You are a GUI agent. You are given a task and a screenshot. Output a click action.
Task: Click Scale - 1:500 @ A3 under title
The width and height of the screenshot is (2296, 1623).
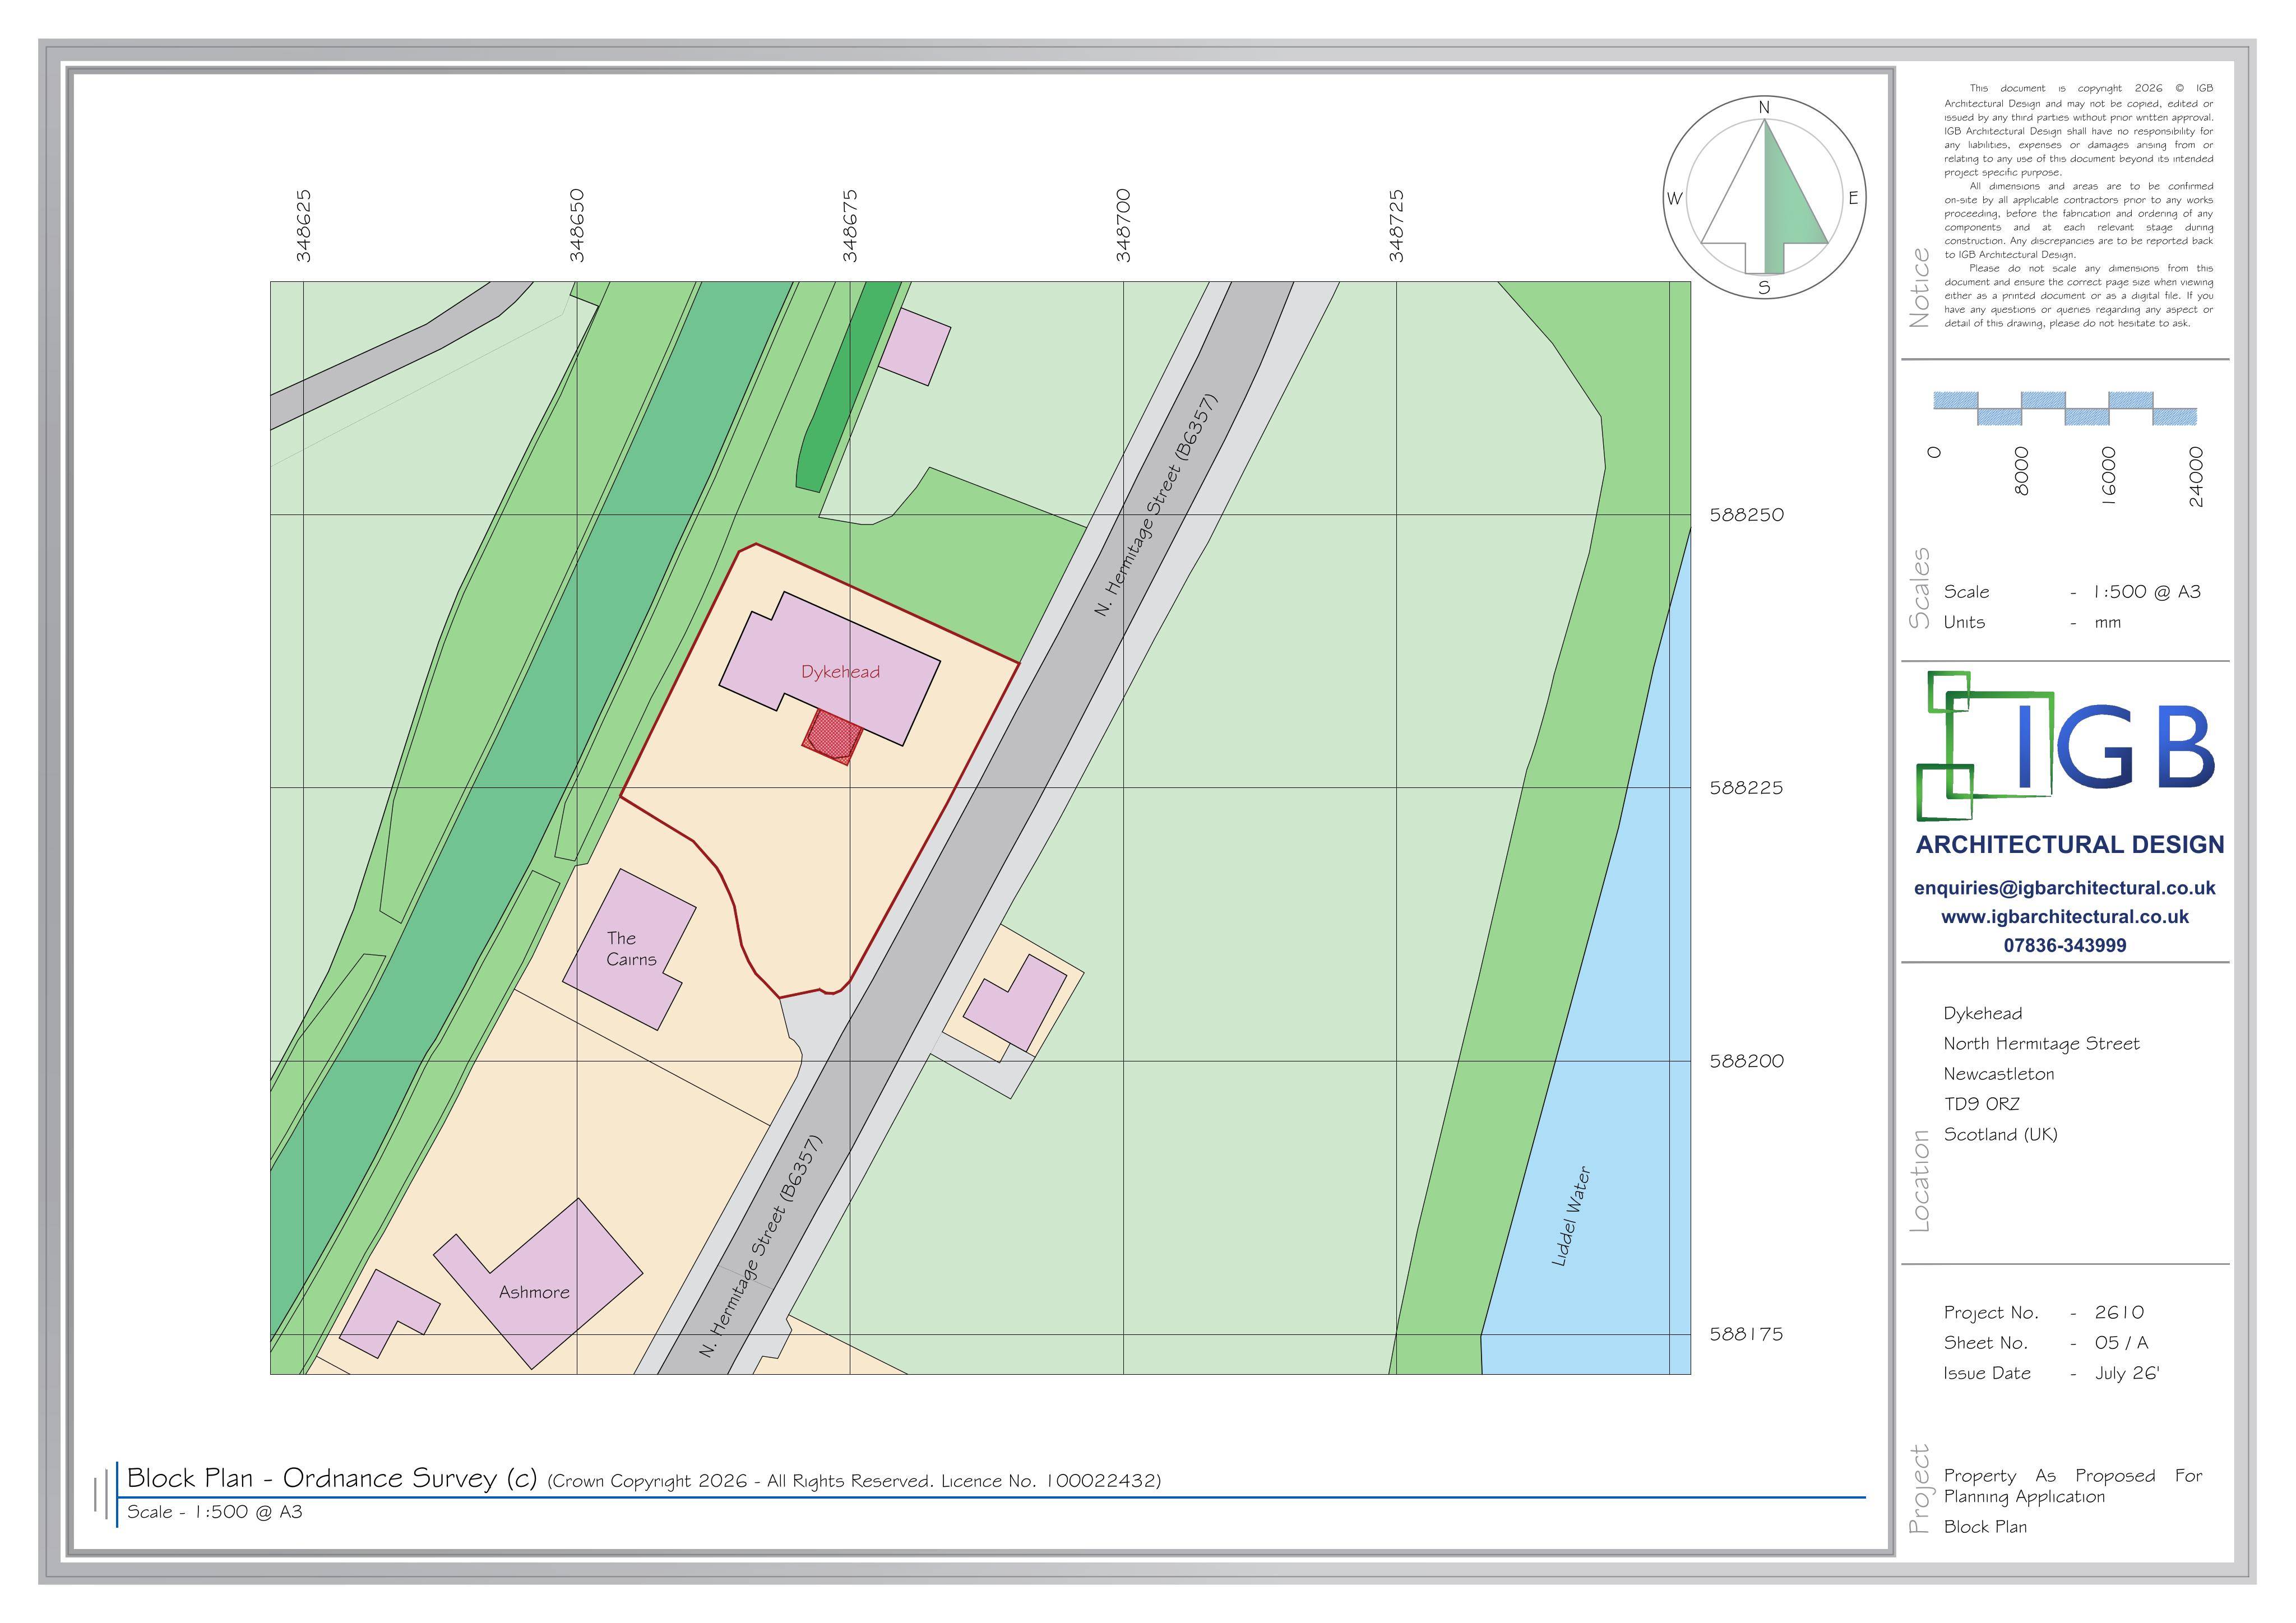click(x=214, y=1512)
